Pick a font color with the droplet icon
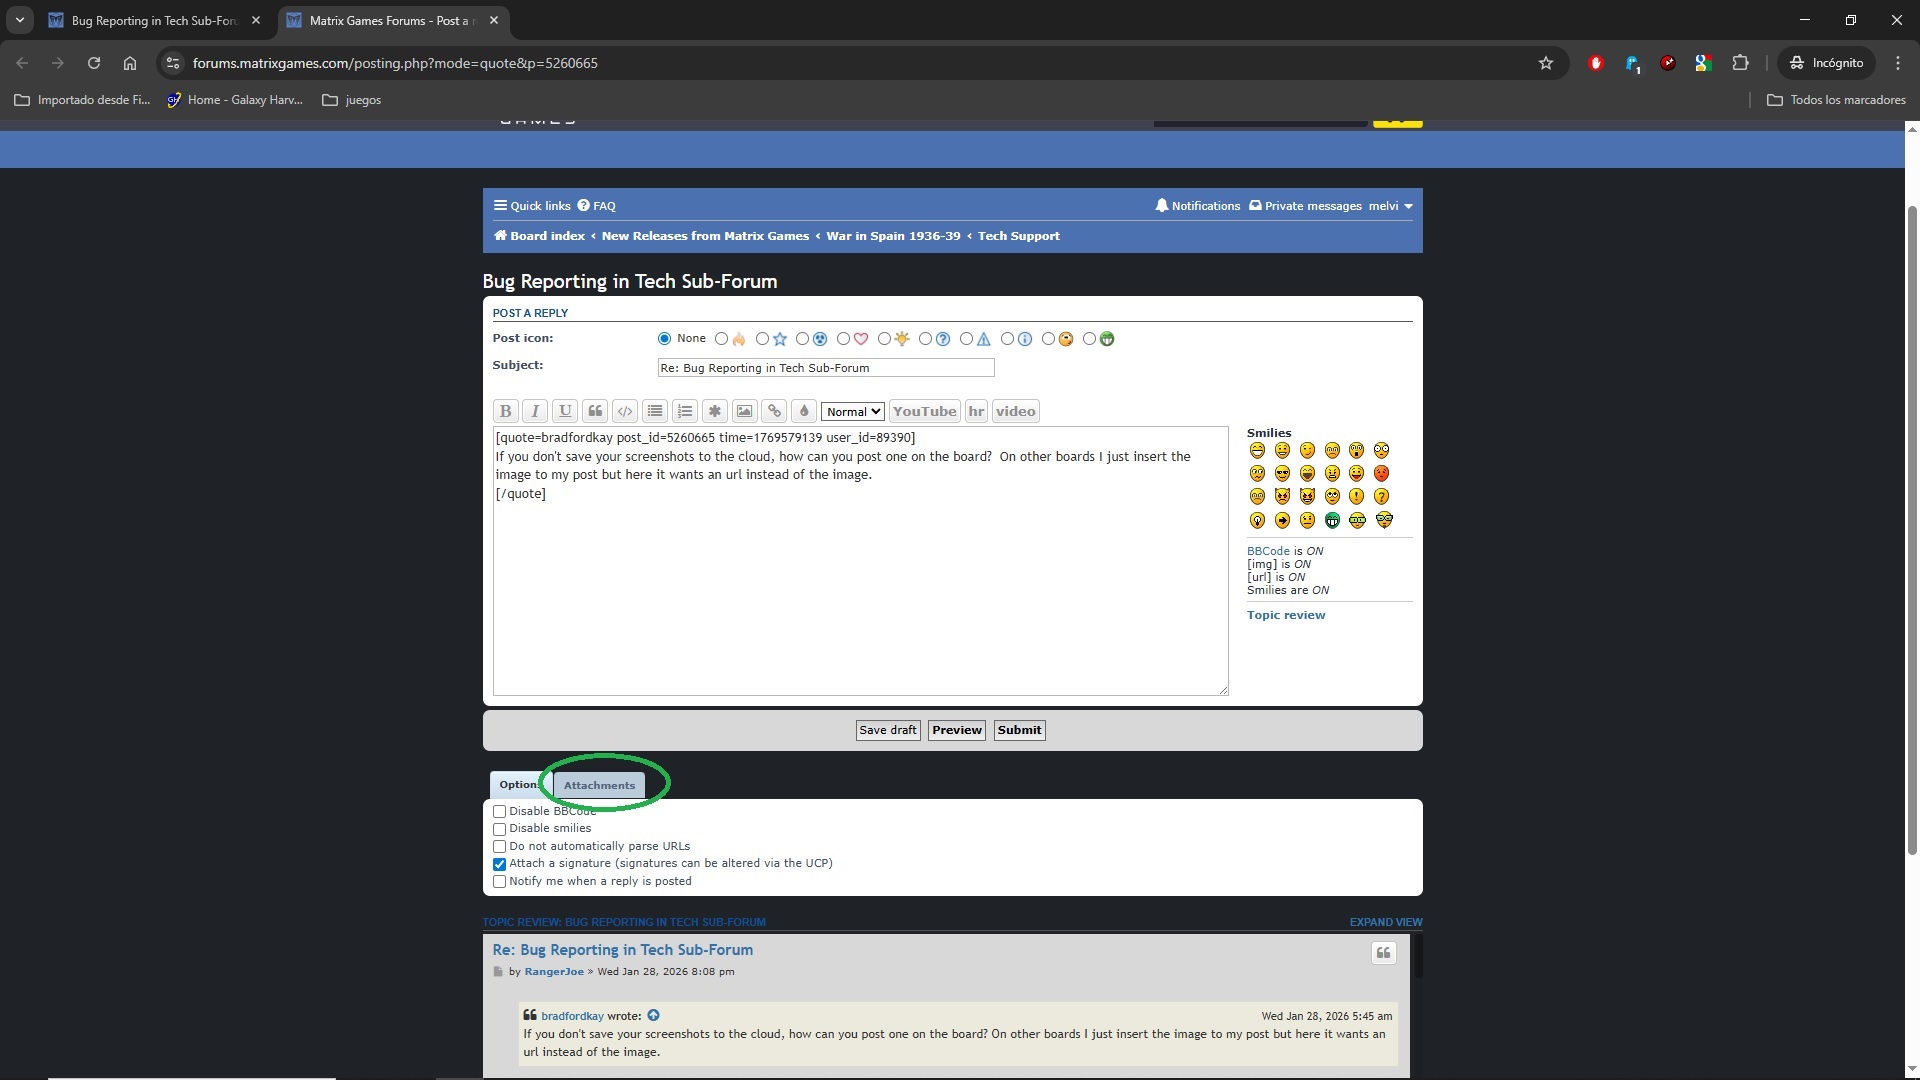The height and width of the screenshot is (1080, 1920). (805, 411)
